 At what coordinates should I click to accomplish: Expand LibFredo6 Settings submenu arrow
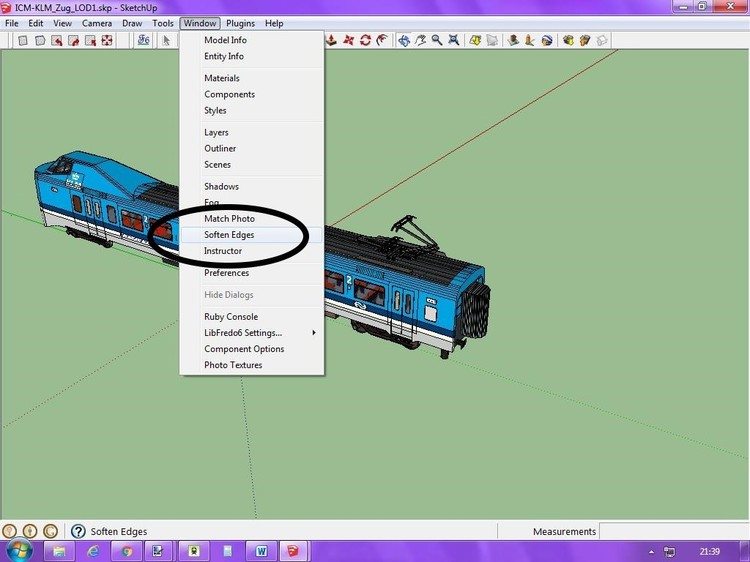click(314, 332)
